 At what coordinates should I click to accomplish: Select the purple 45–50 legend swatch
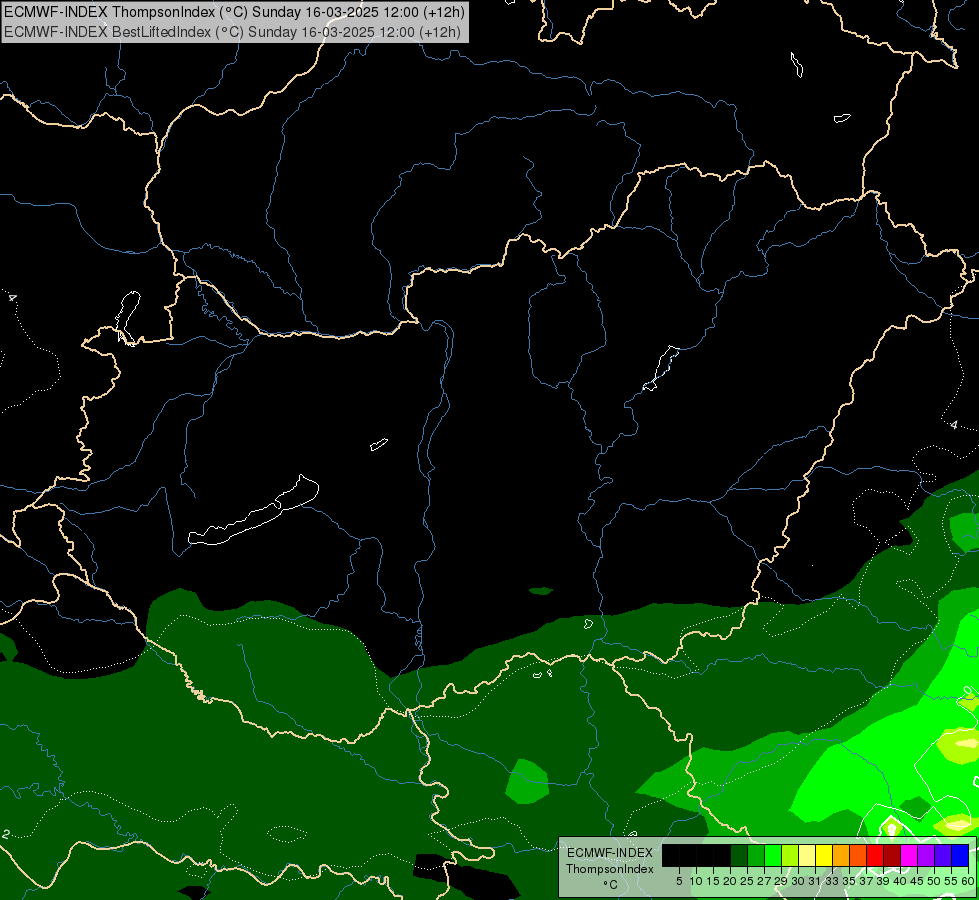(x=926, y=855)
